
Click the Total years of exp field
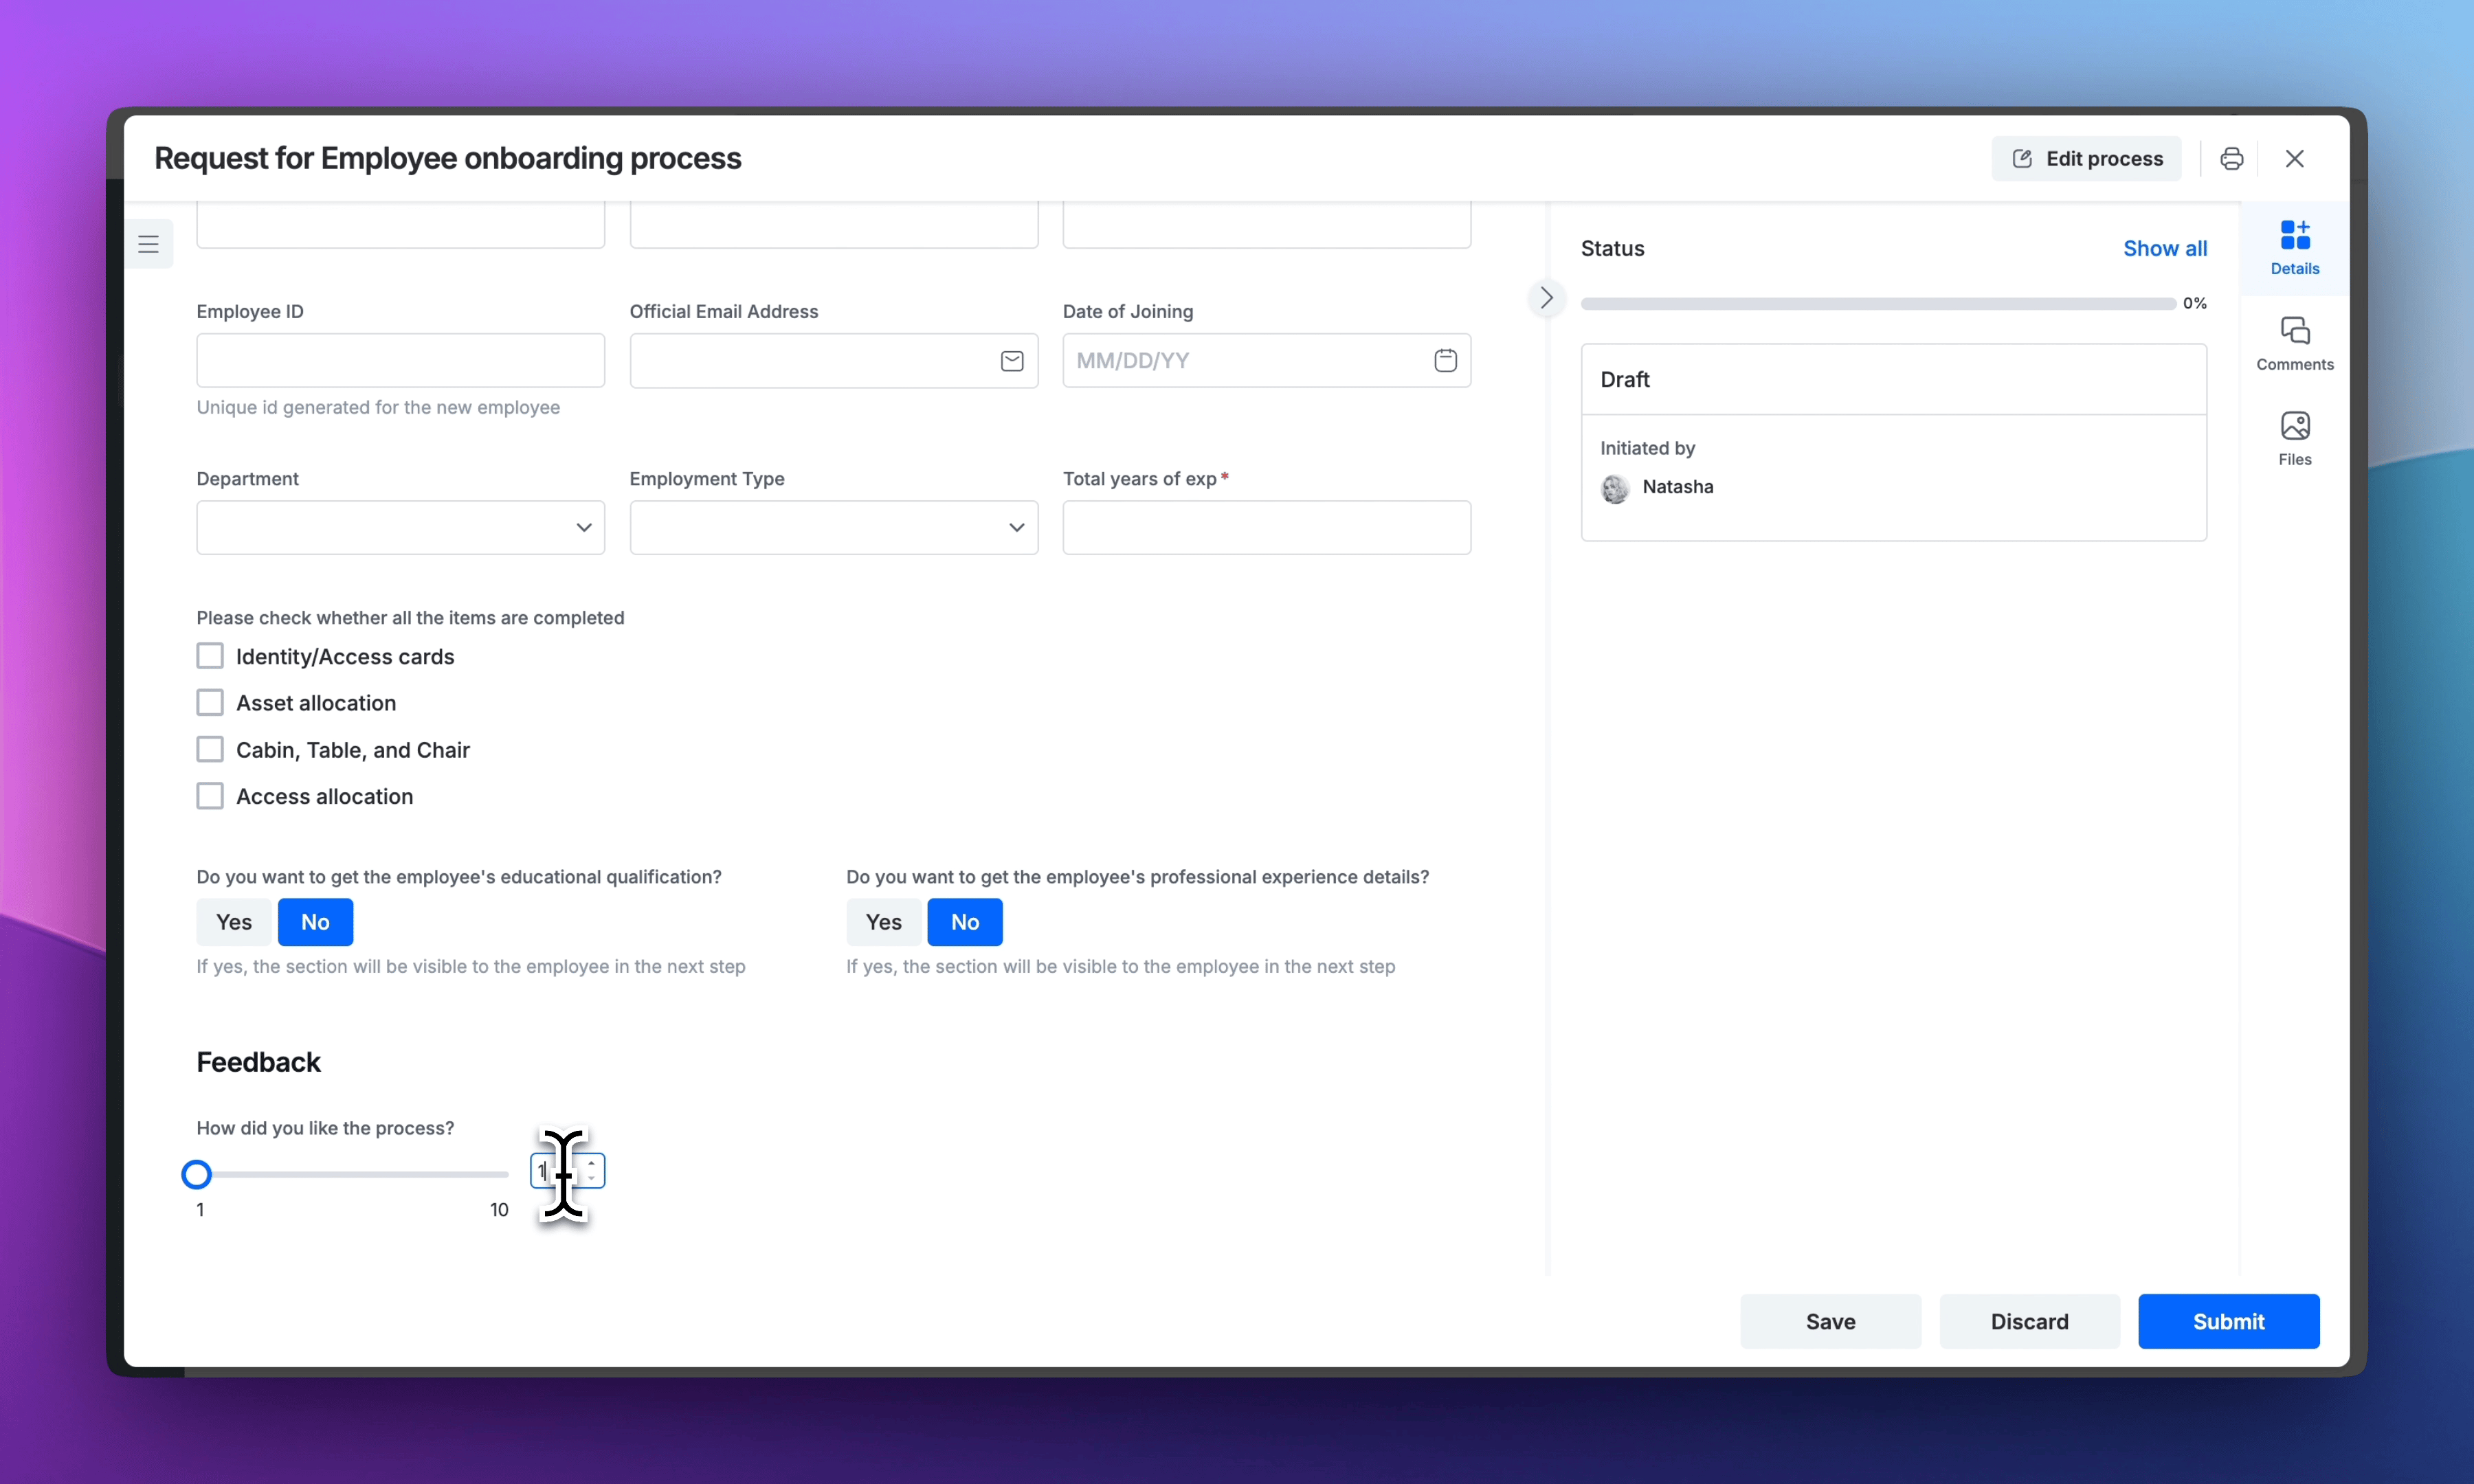tap(1266, 527)
